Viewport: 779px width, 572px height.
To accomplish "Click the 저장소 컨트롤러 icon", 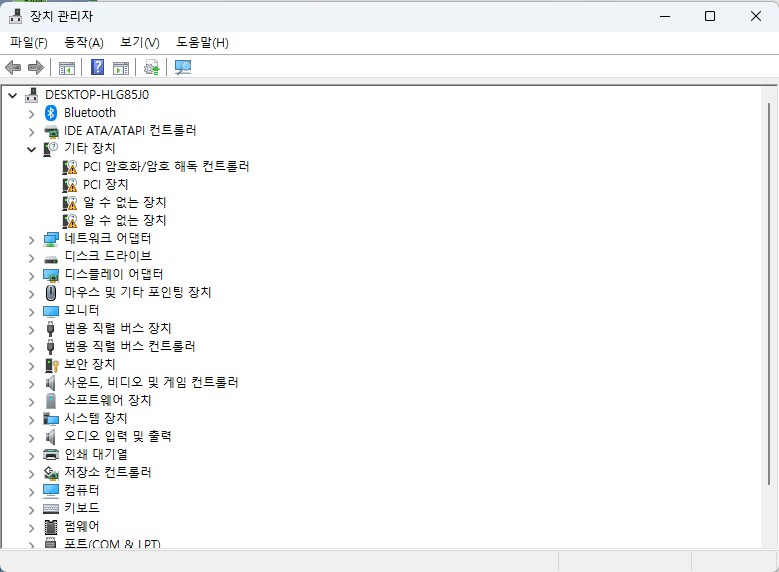I will [51, 473].
